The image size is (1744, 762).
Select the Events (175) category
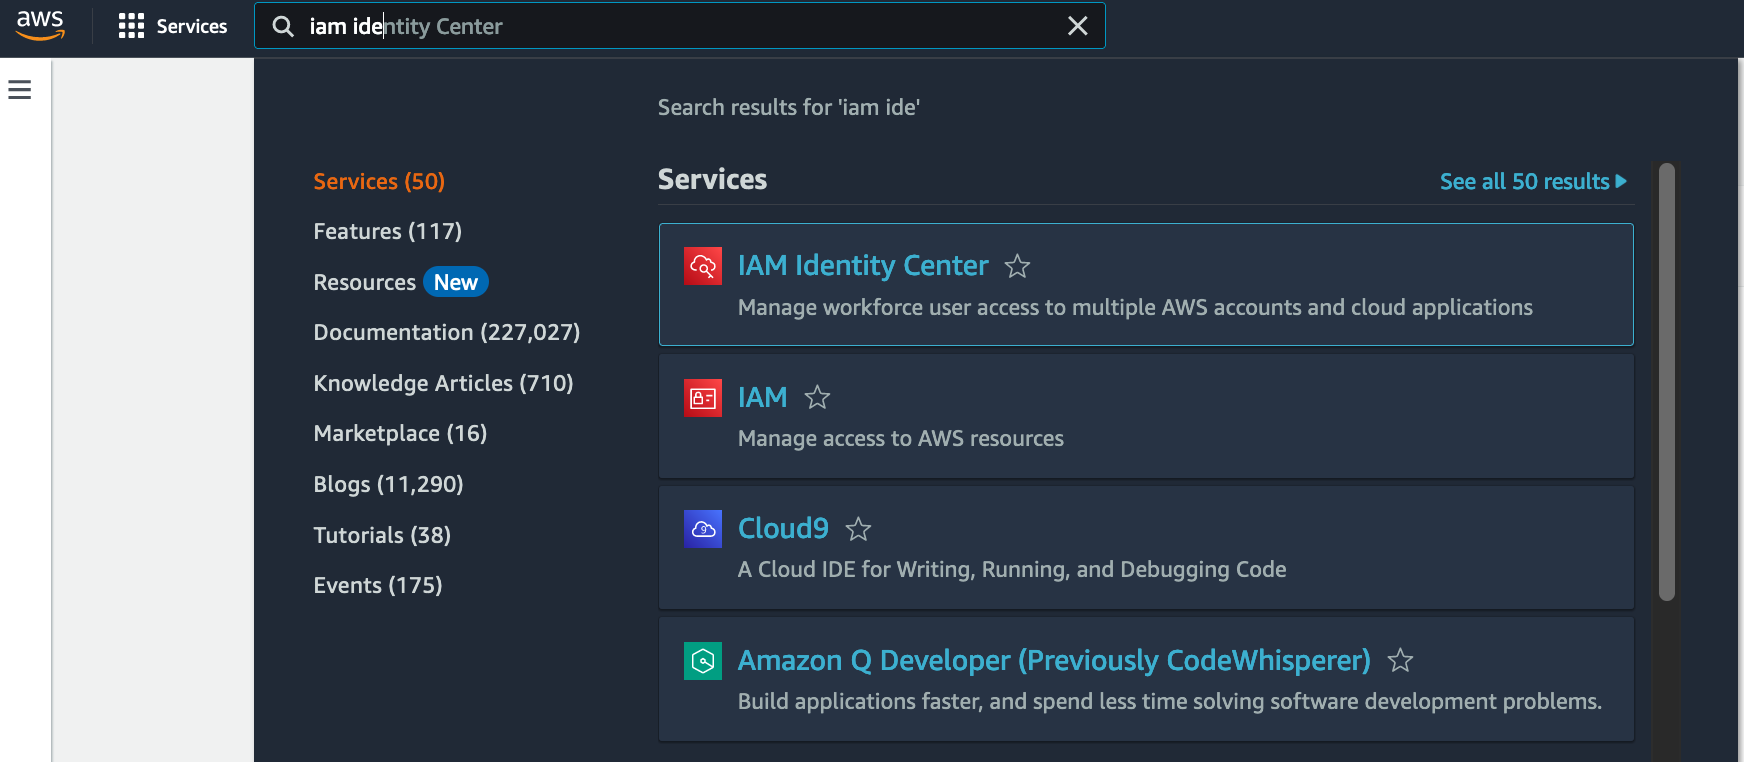click(378, 585)
